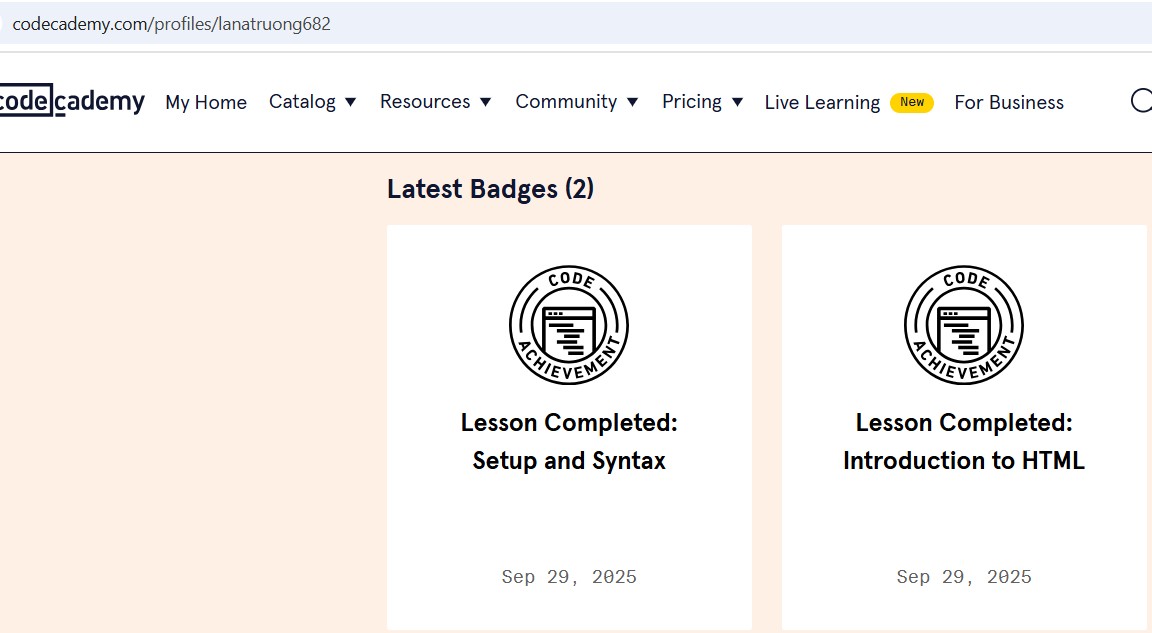1152x633 pixels.
Task: Open the For Business link
Action: [1009, 102]
